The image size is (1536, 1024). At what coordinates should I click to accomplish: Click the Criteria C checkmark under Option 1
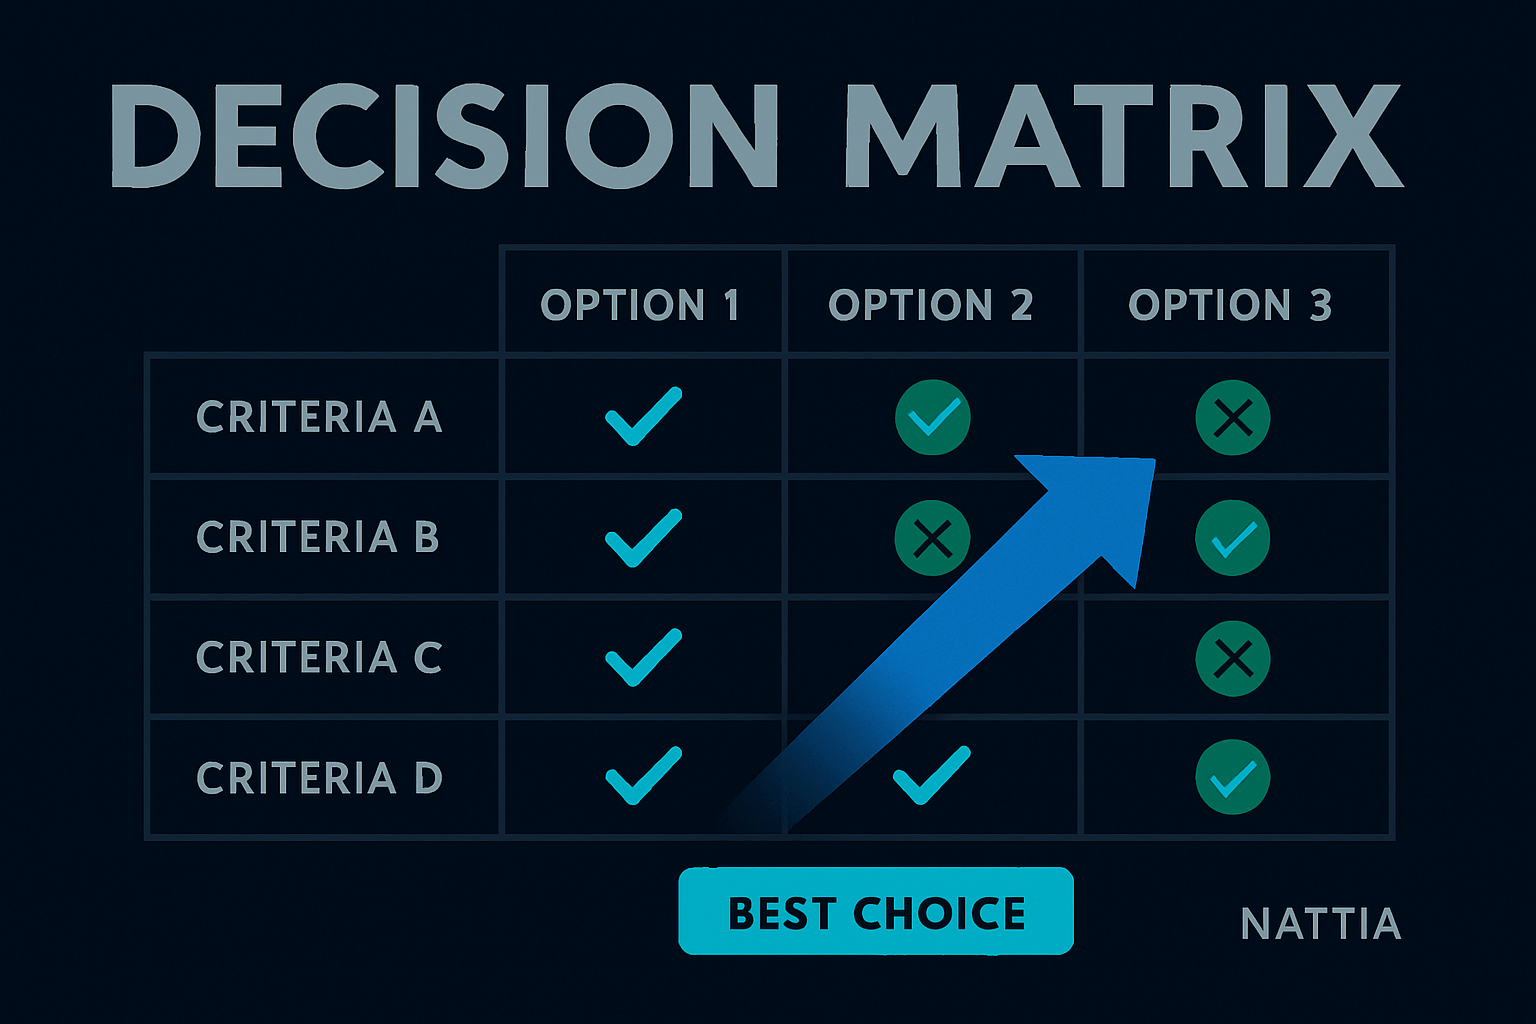point(643,657)
